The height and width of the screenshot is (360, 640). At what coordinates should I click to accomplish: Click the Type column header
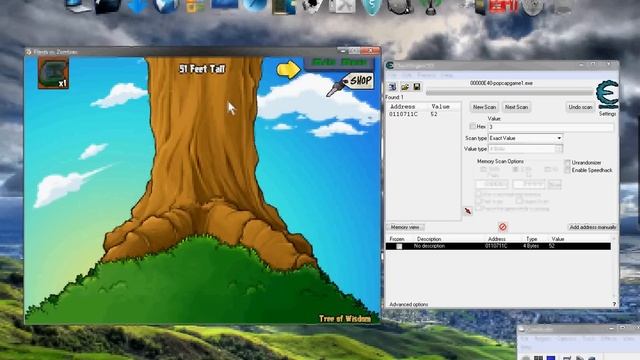click(531, 239)
